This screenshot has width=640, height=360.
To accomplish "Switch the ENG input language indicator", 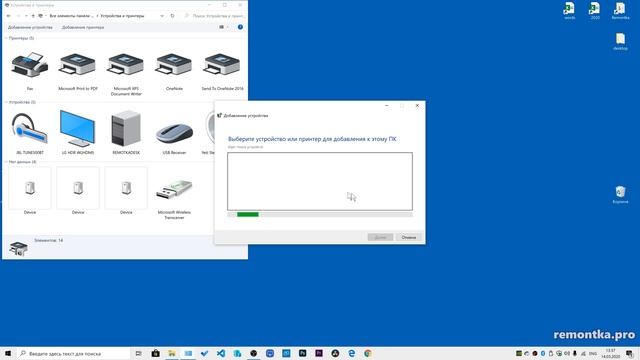I will pos(593,353).
